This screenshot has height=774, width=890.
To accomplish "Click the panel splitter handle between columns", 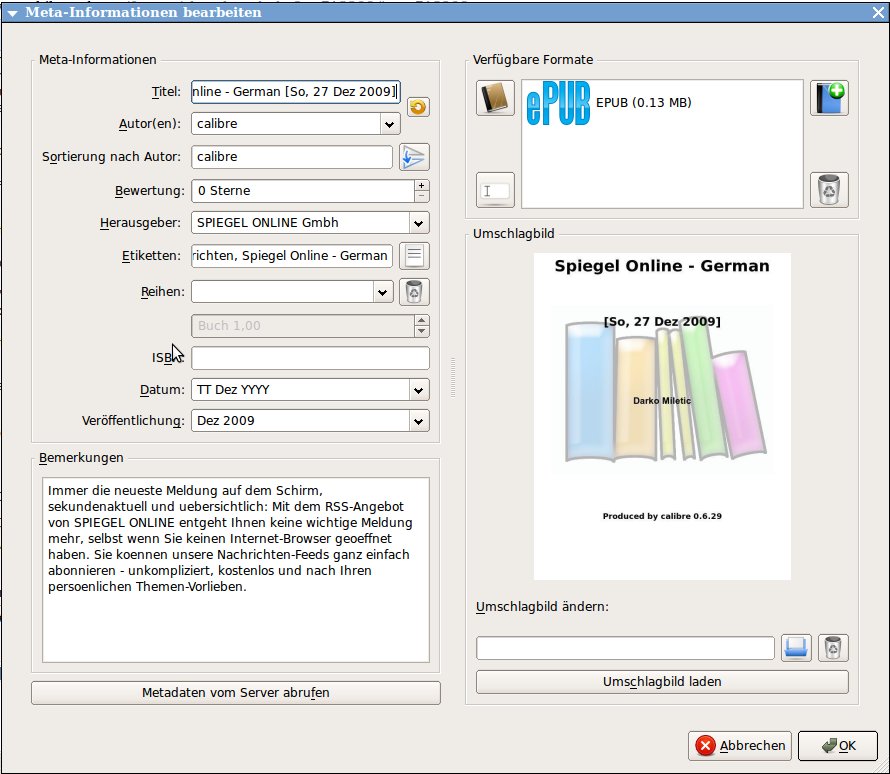I will 453,377.
